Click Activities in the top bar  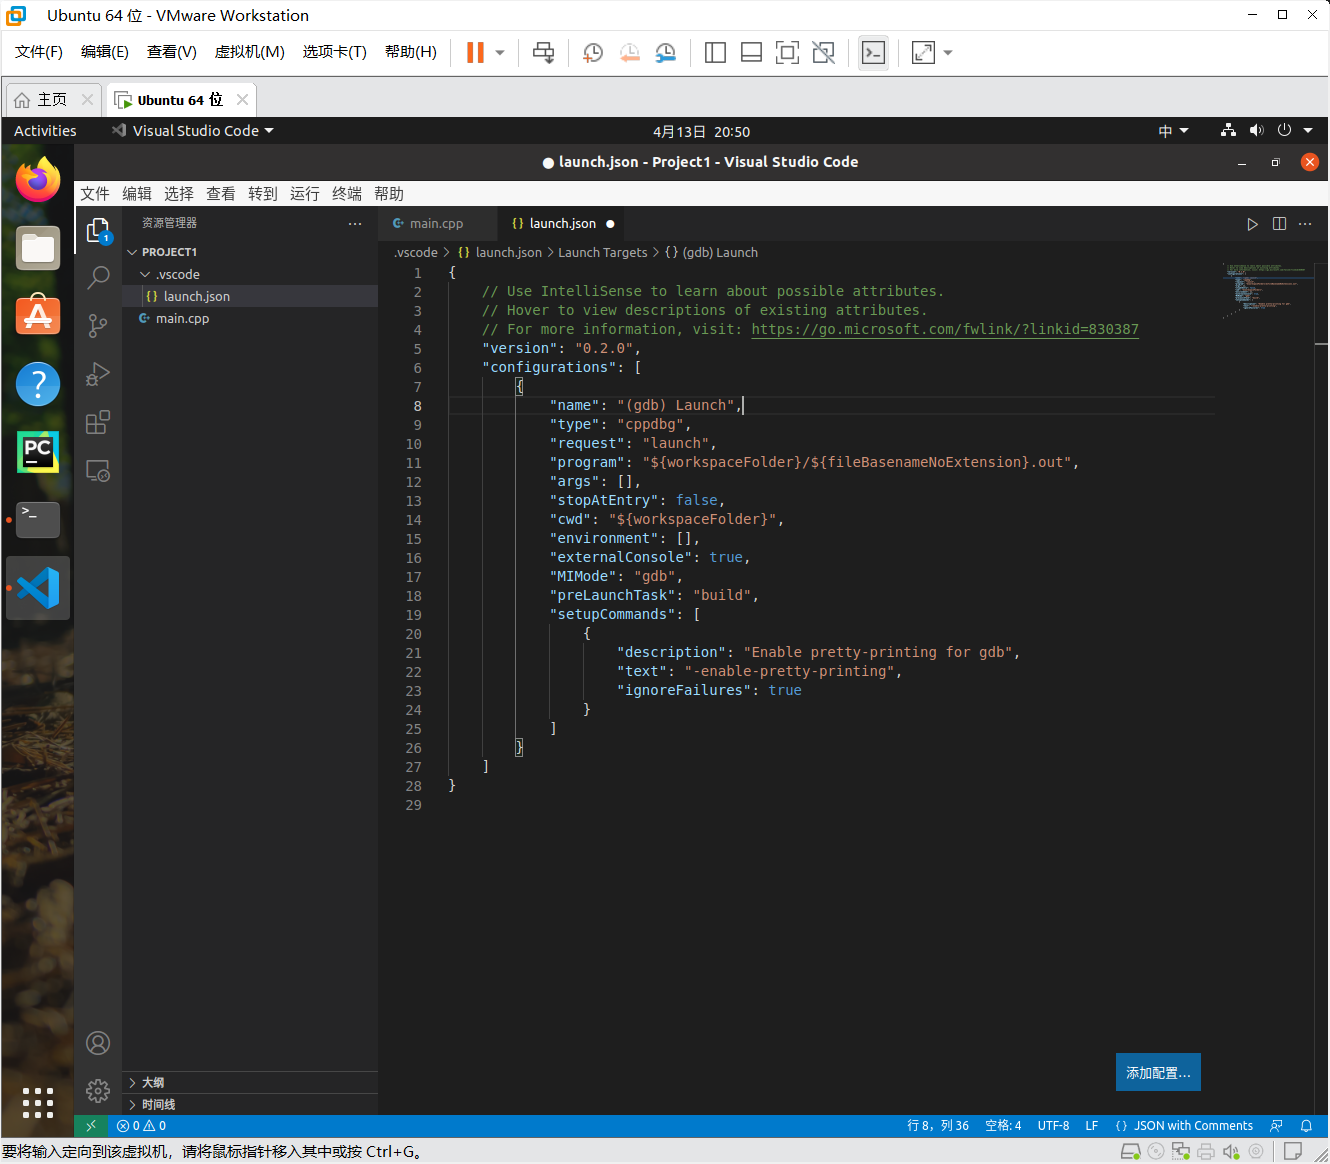pos(45,131)
